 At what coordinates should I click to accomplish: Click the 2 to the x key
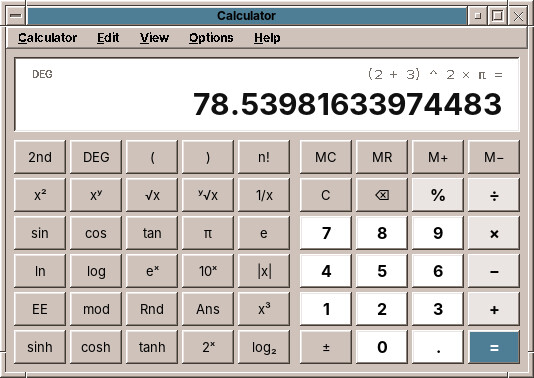pyautogui.click(x=208, y=347)
